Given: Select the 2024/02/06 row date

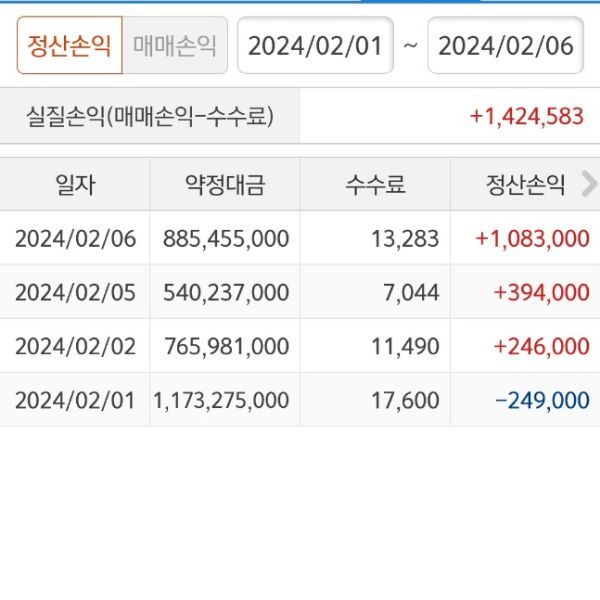Looking at the screenshot, I should [x=75, y=238].
